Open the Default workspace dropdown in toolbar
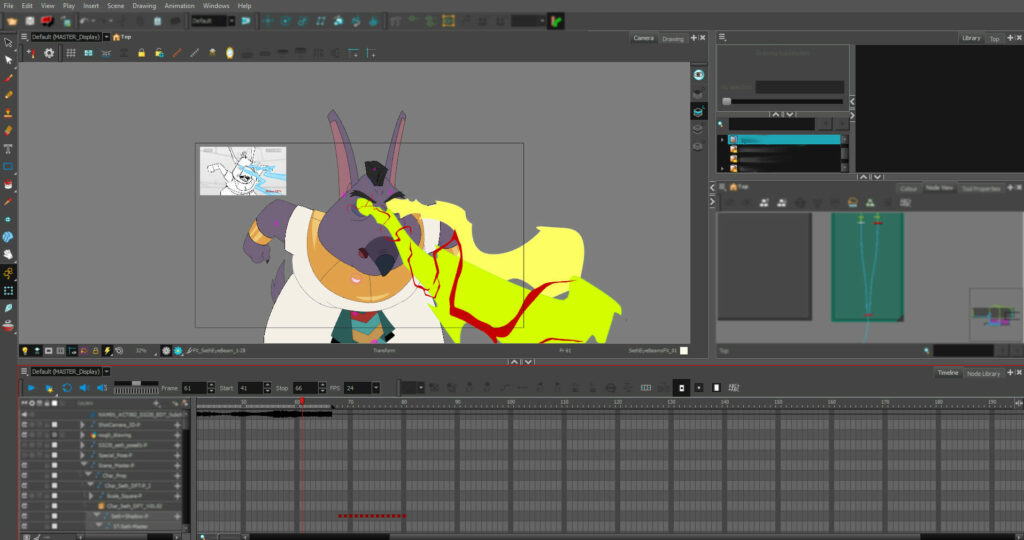This screenshot has width=1024, height=540. [231, 22]
